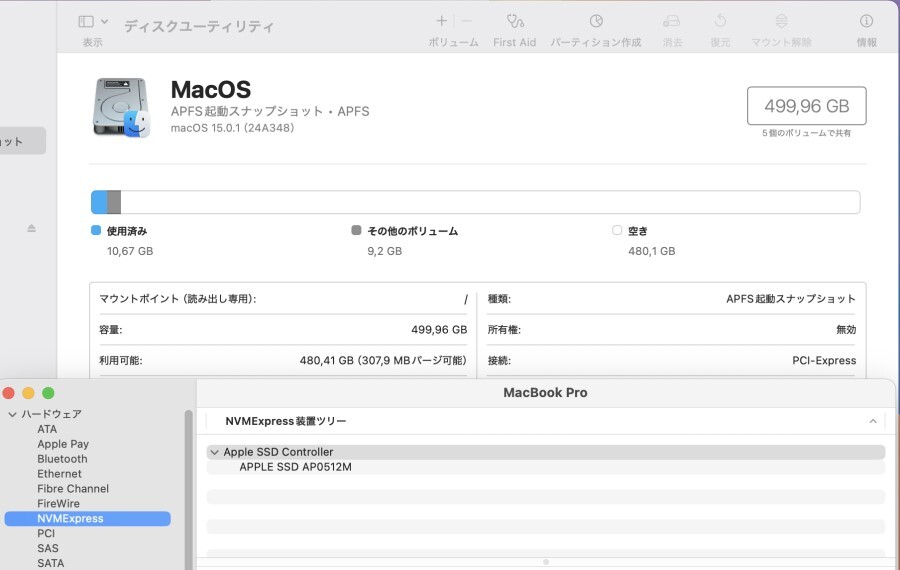
Task: Select SAS in the hardware list
Action: [48, 548]
